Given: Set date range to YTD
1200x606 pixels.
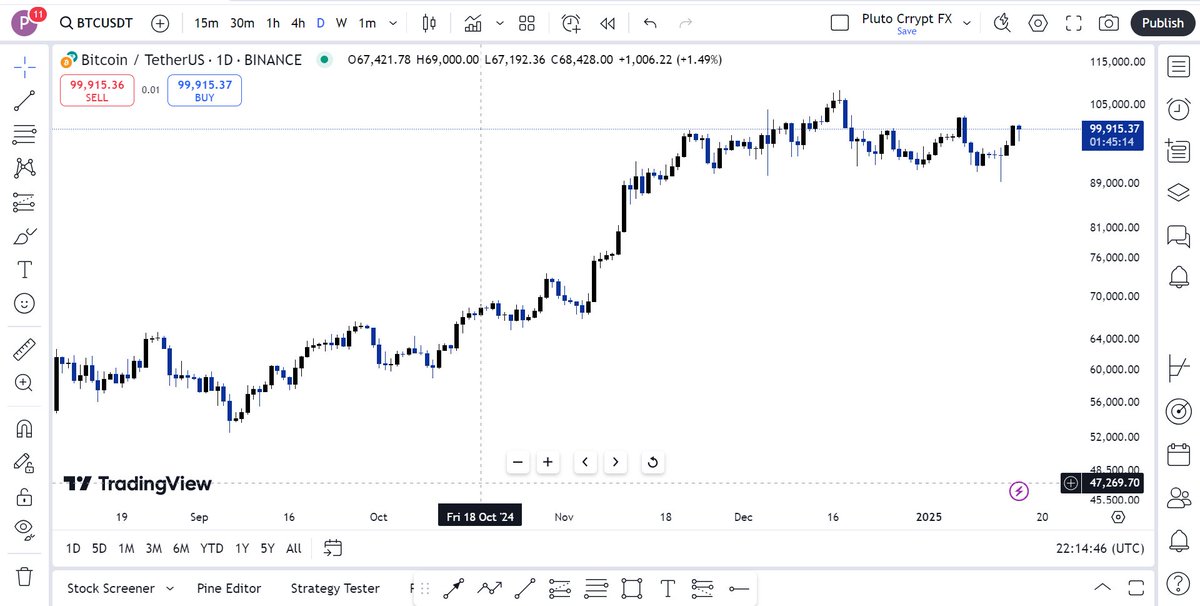Looking at the screenshot, I should [x=211, y=548].
